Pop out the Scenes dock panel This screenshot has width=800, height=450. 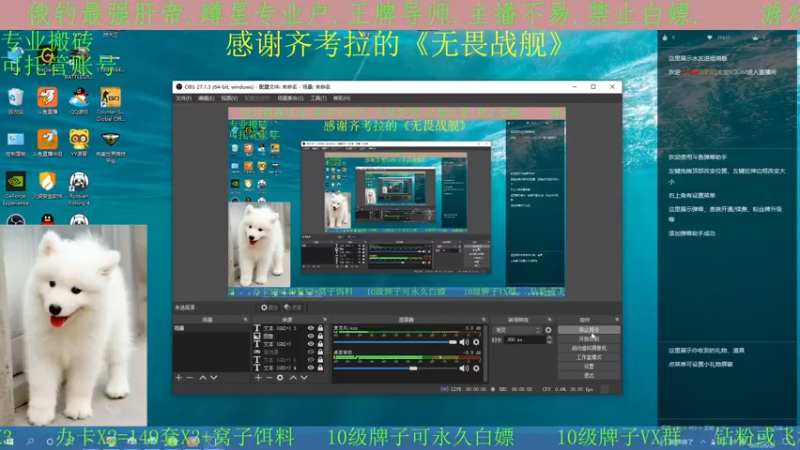point(245,319)
